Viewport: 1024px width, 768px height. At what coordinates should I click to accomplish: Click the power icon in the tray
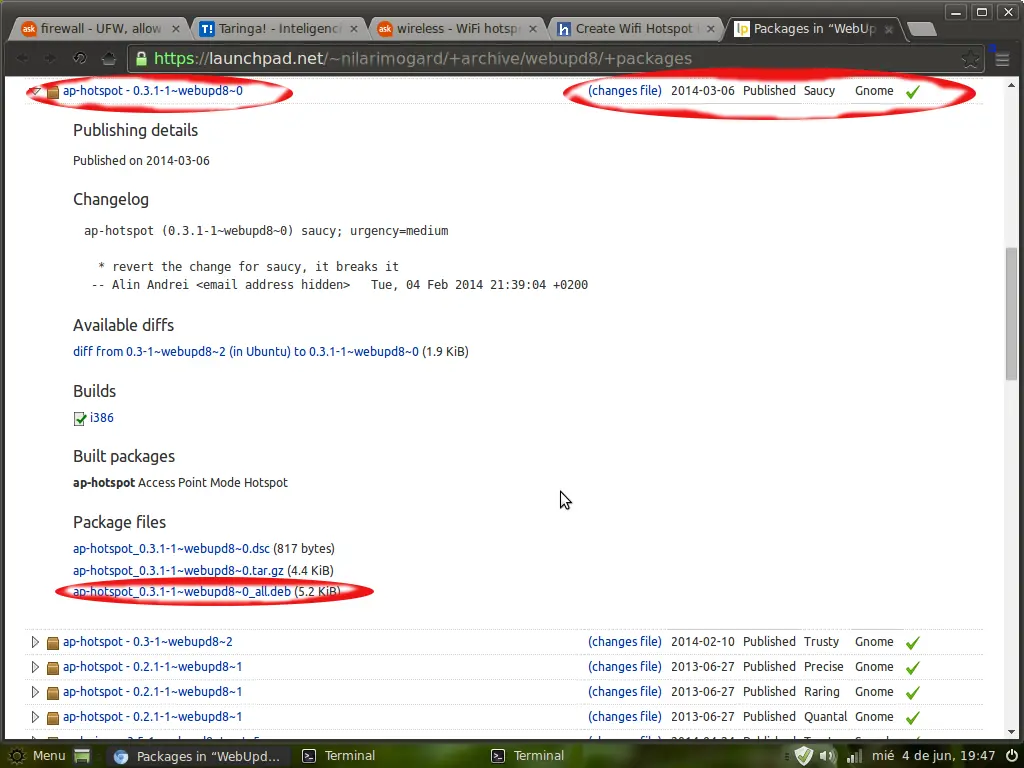pyautogui.click(x=1011, y=756)
